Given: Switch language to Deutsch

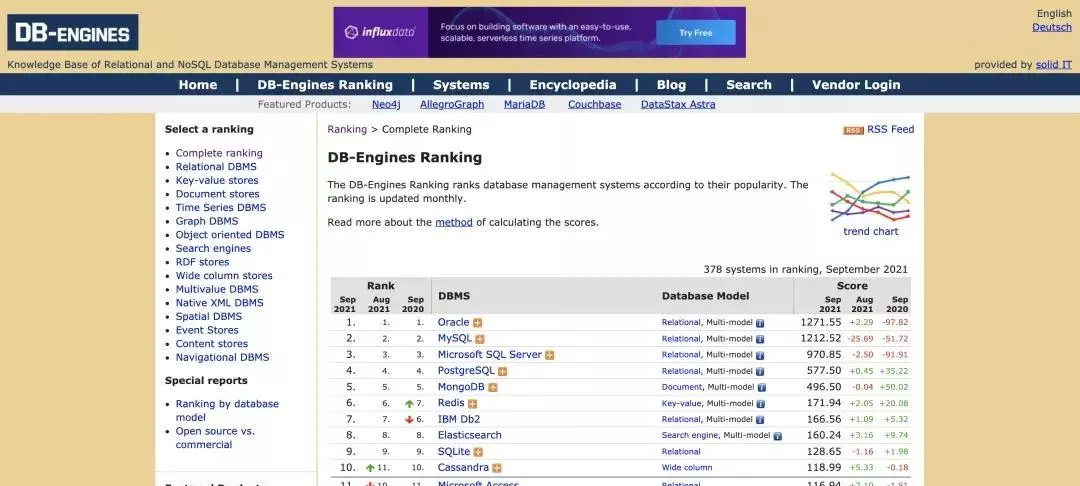Looking at the screenshot, I should pyautogui.click(x=1051, y=27).
